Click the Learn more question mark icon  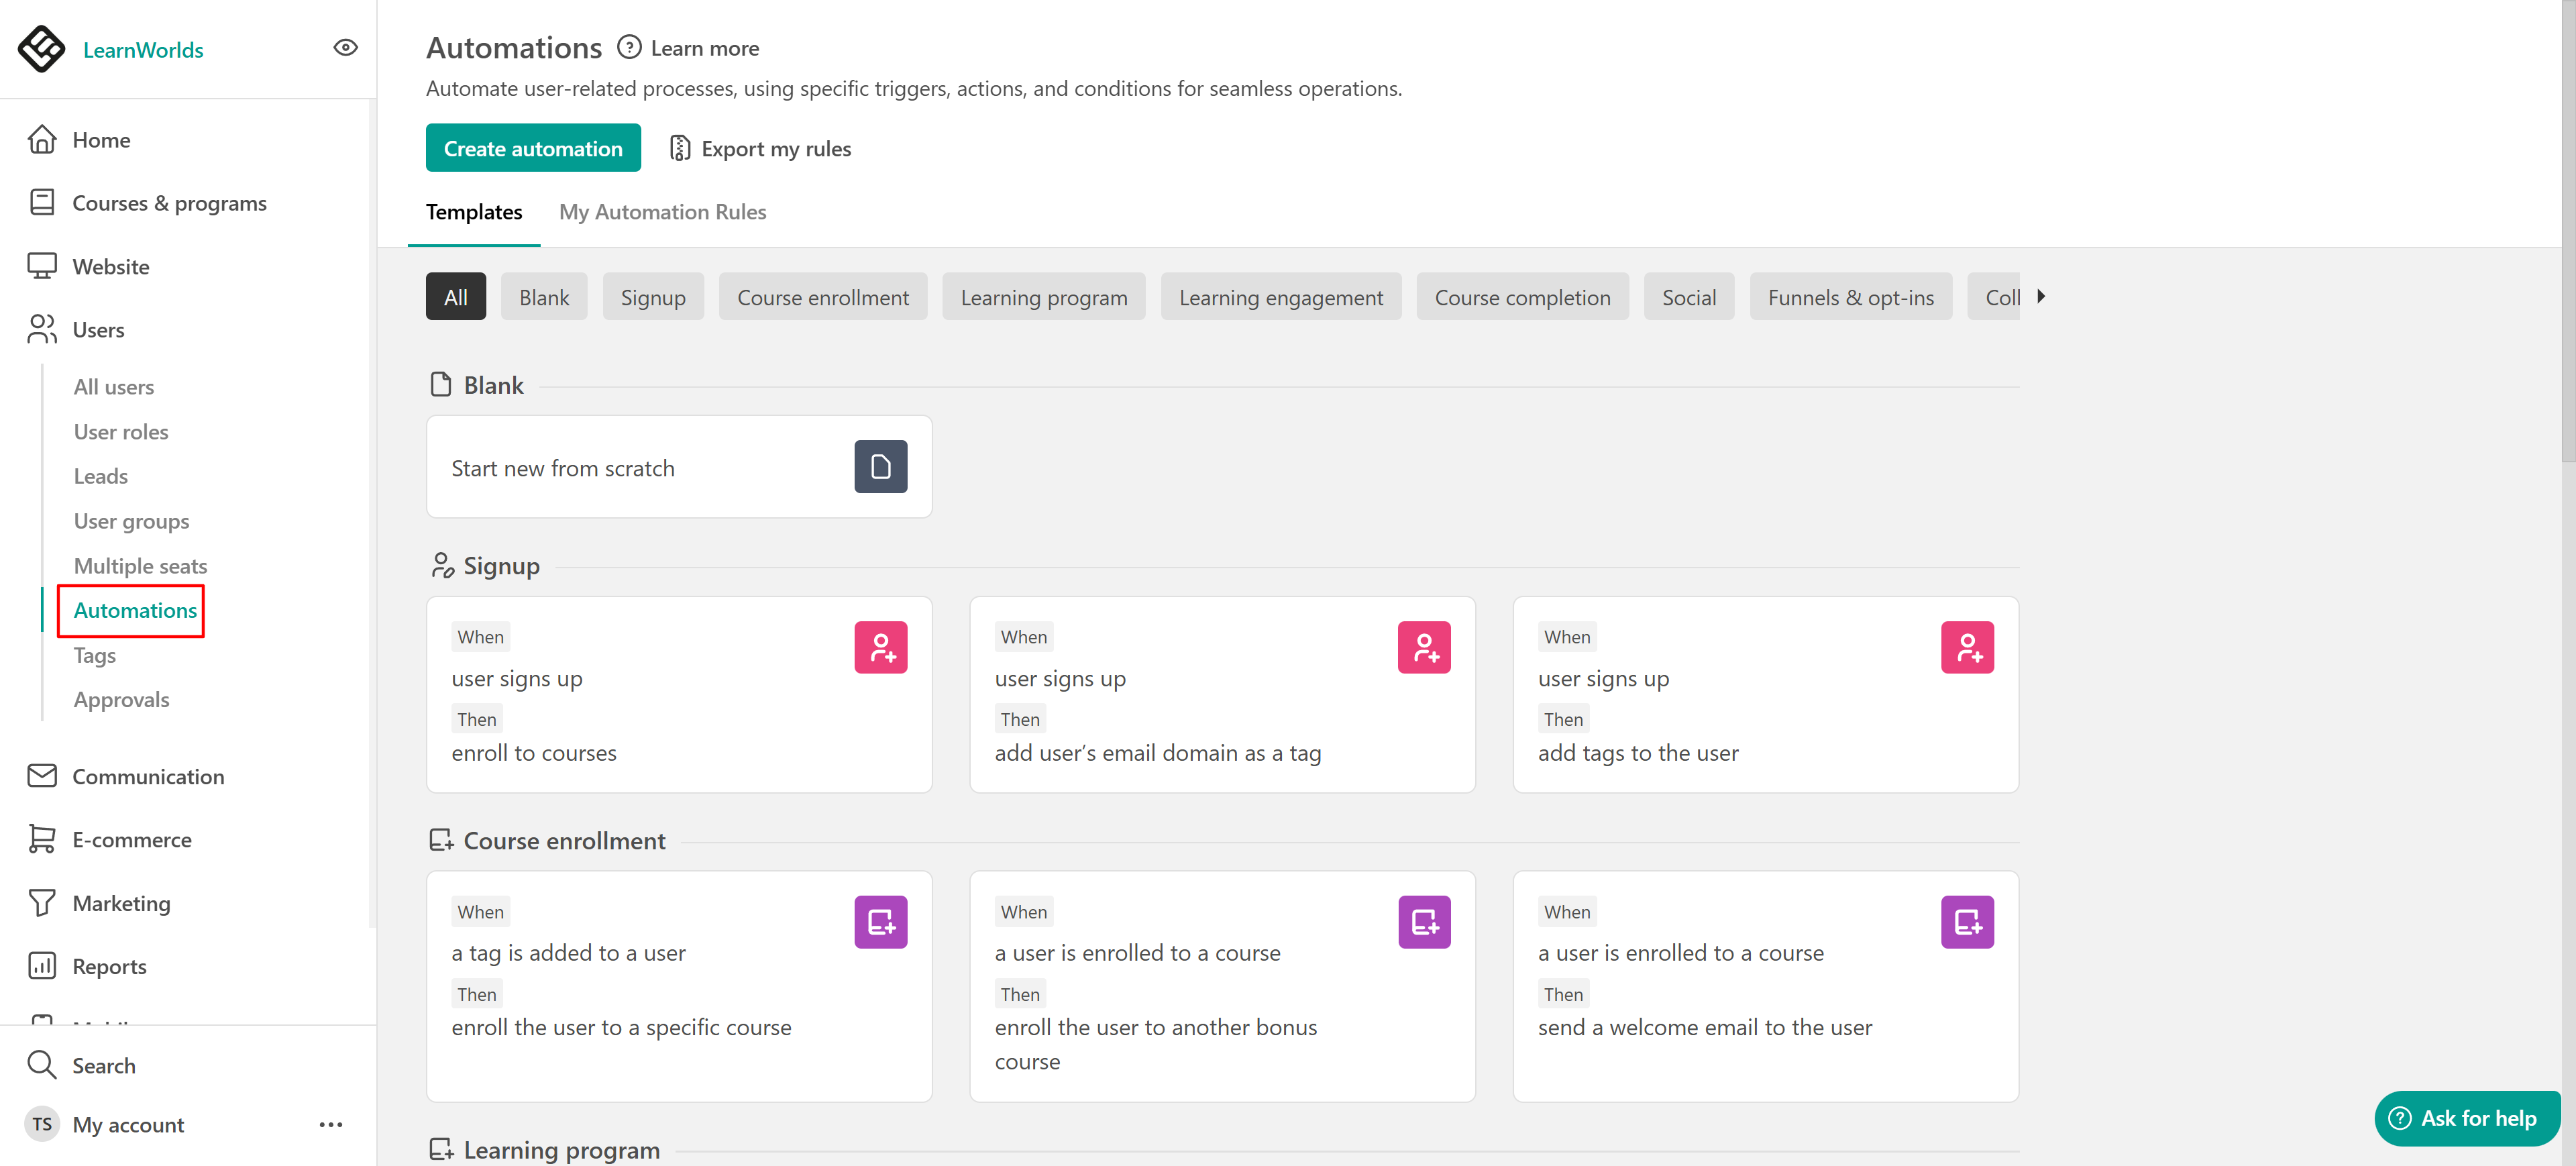click(x=629, y=47)
